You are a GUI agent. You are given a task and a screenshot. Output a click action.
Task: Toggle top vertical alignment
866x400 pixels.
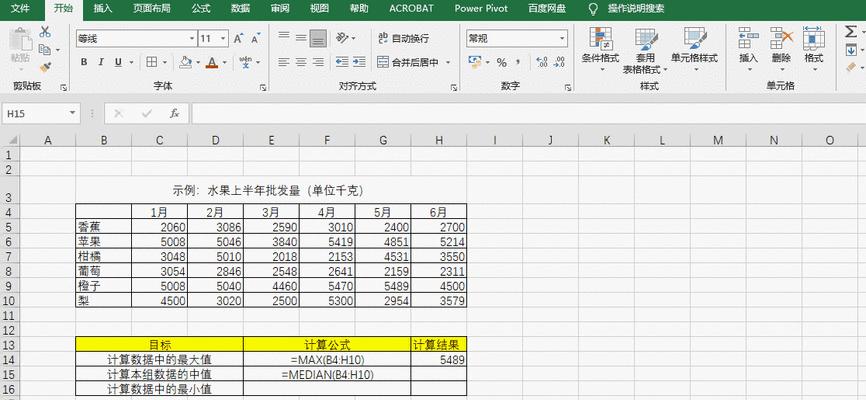(284, 38)
